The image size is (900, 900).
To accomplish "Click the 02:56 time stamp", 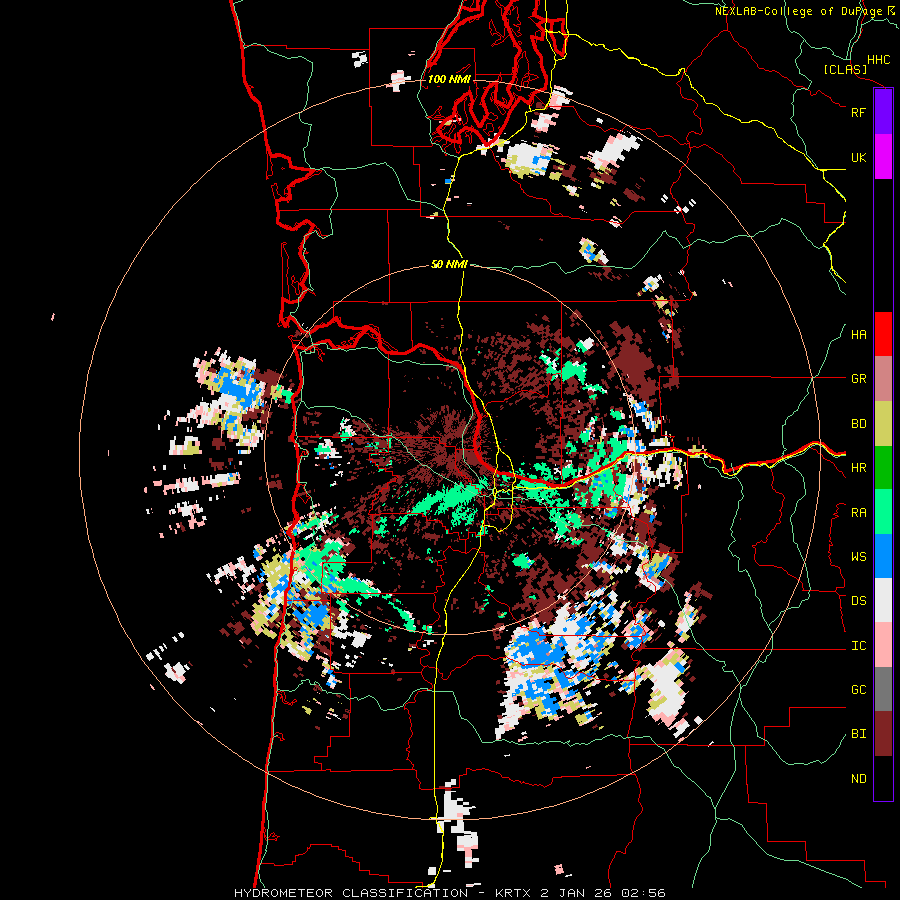I will (x=645, y=893).
